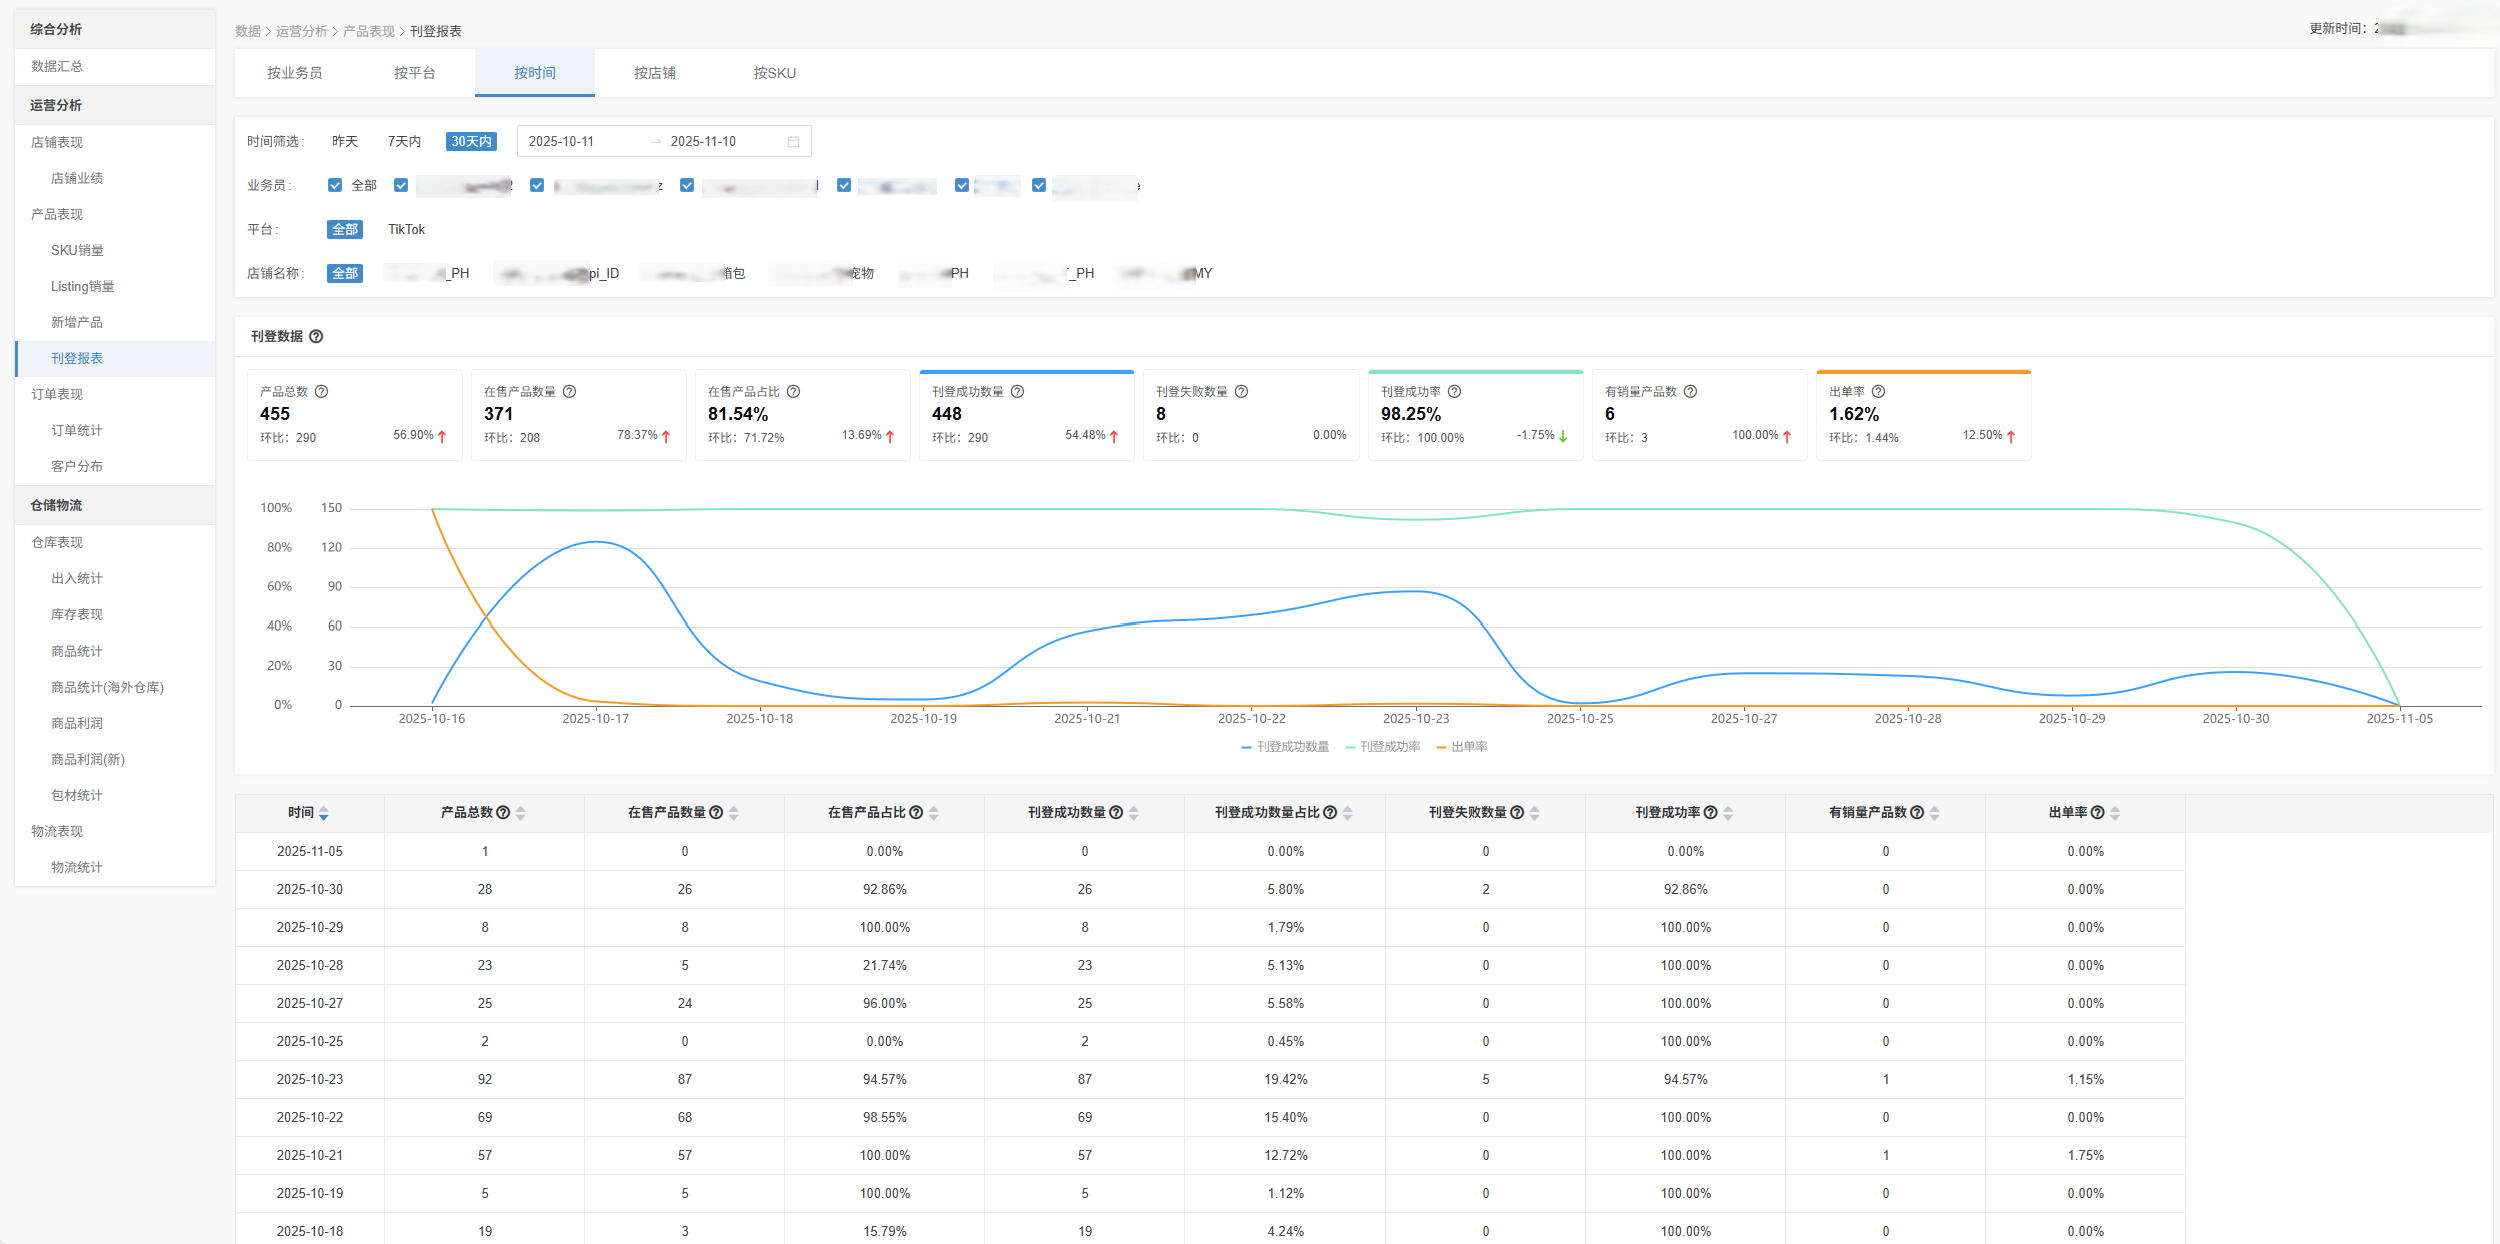
Task: Click help icon next to 产品总数 card
Action: pyautogui.click(x=322, y=392)
